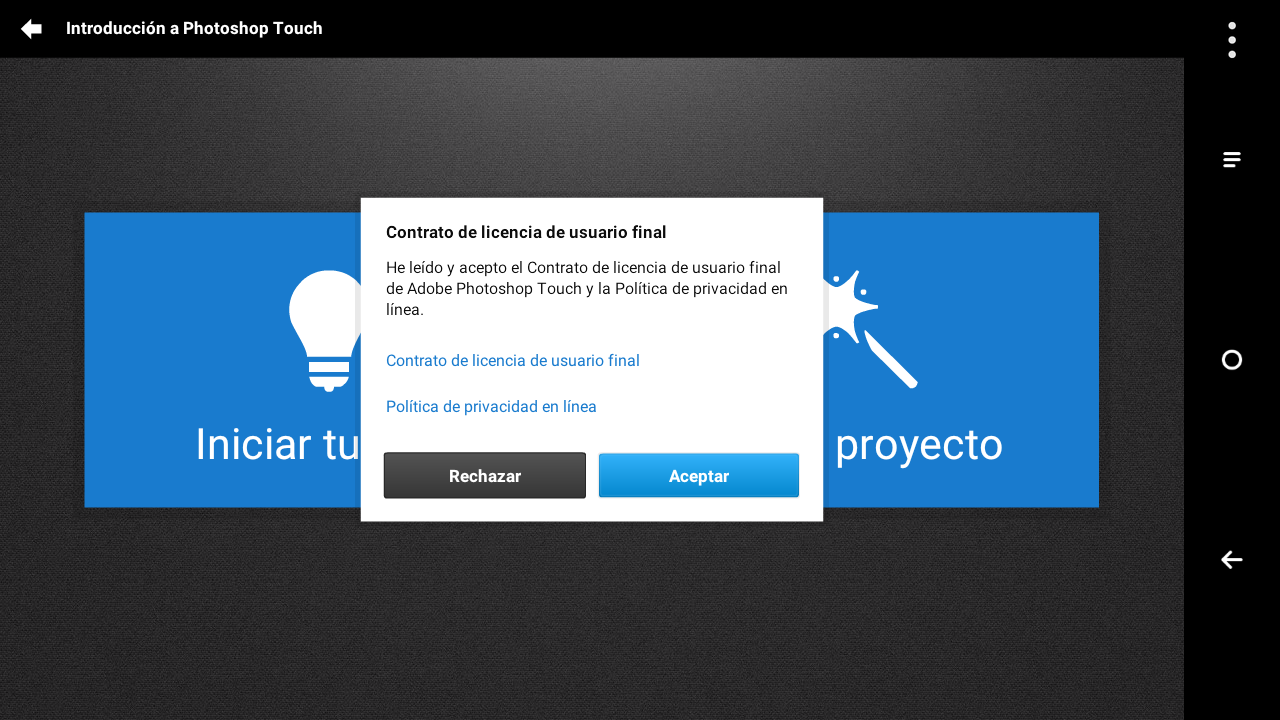This screenshot has width=1280, height=720.
Task: Click the lightbulb tutorial icon
Action: click(x=326, y=330)
